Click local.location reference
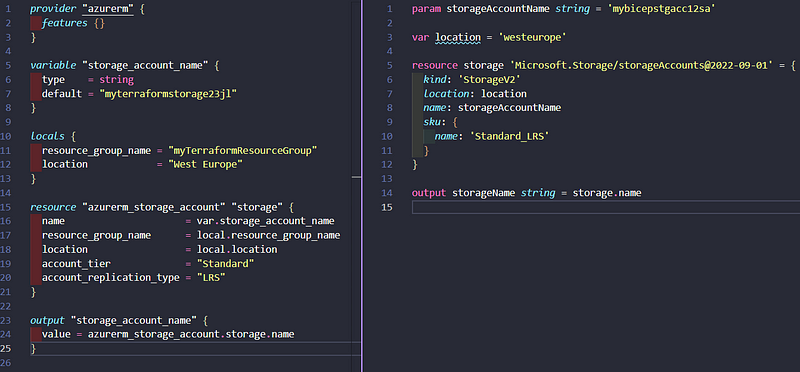 tap(237, 250)
